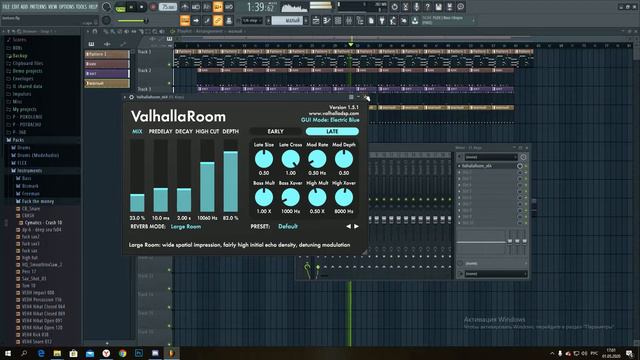Open mixer input routing dropdown at top
The width and height of the screenshot is (640, 360).
click(x=491, y=157)
